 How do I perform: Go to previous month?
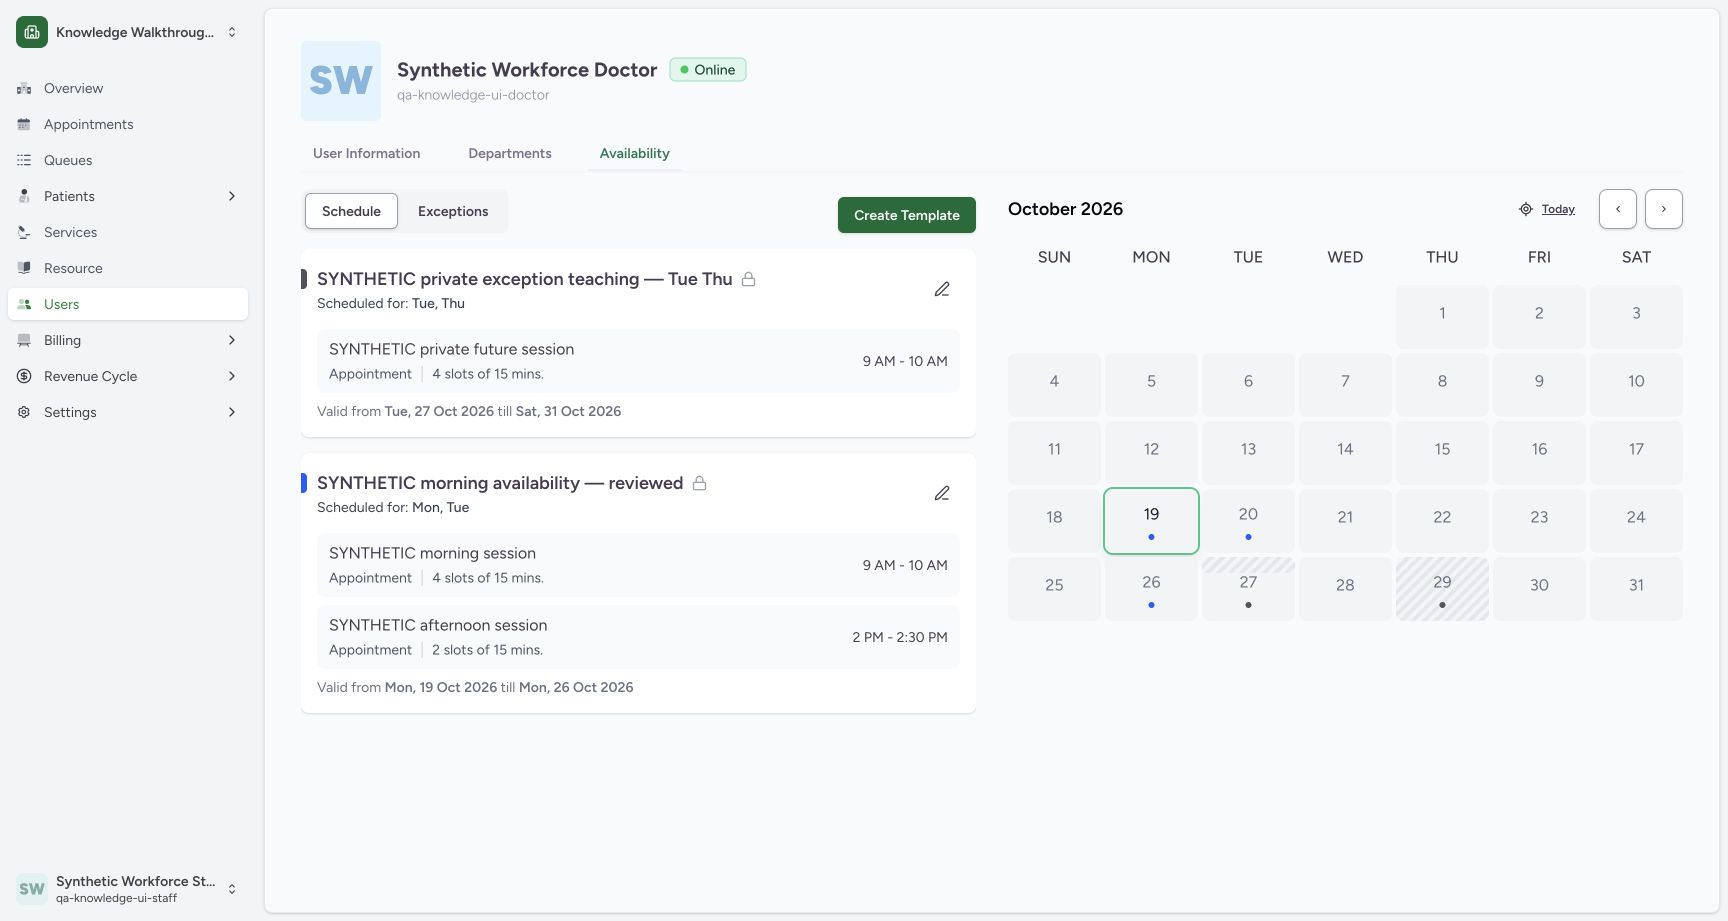1618,209
